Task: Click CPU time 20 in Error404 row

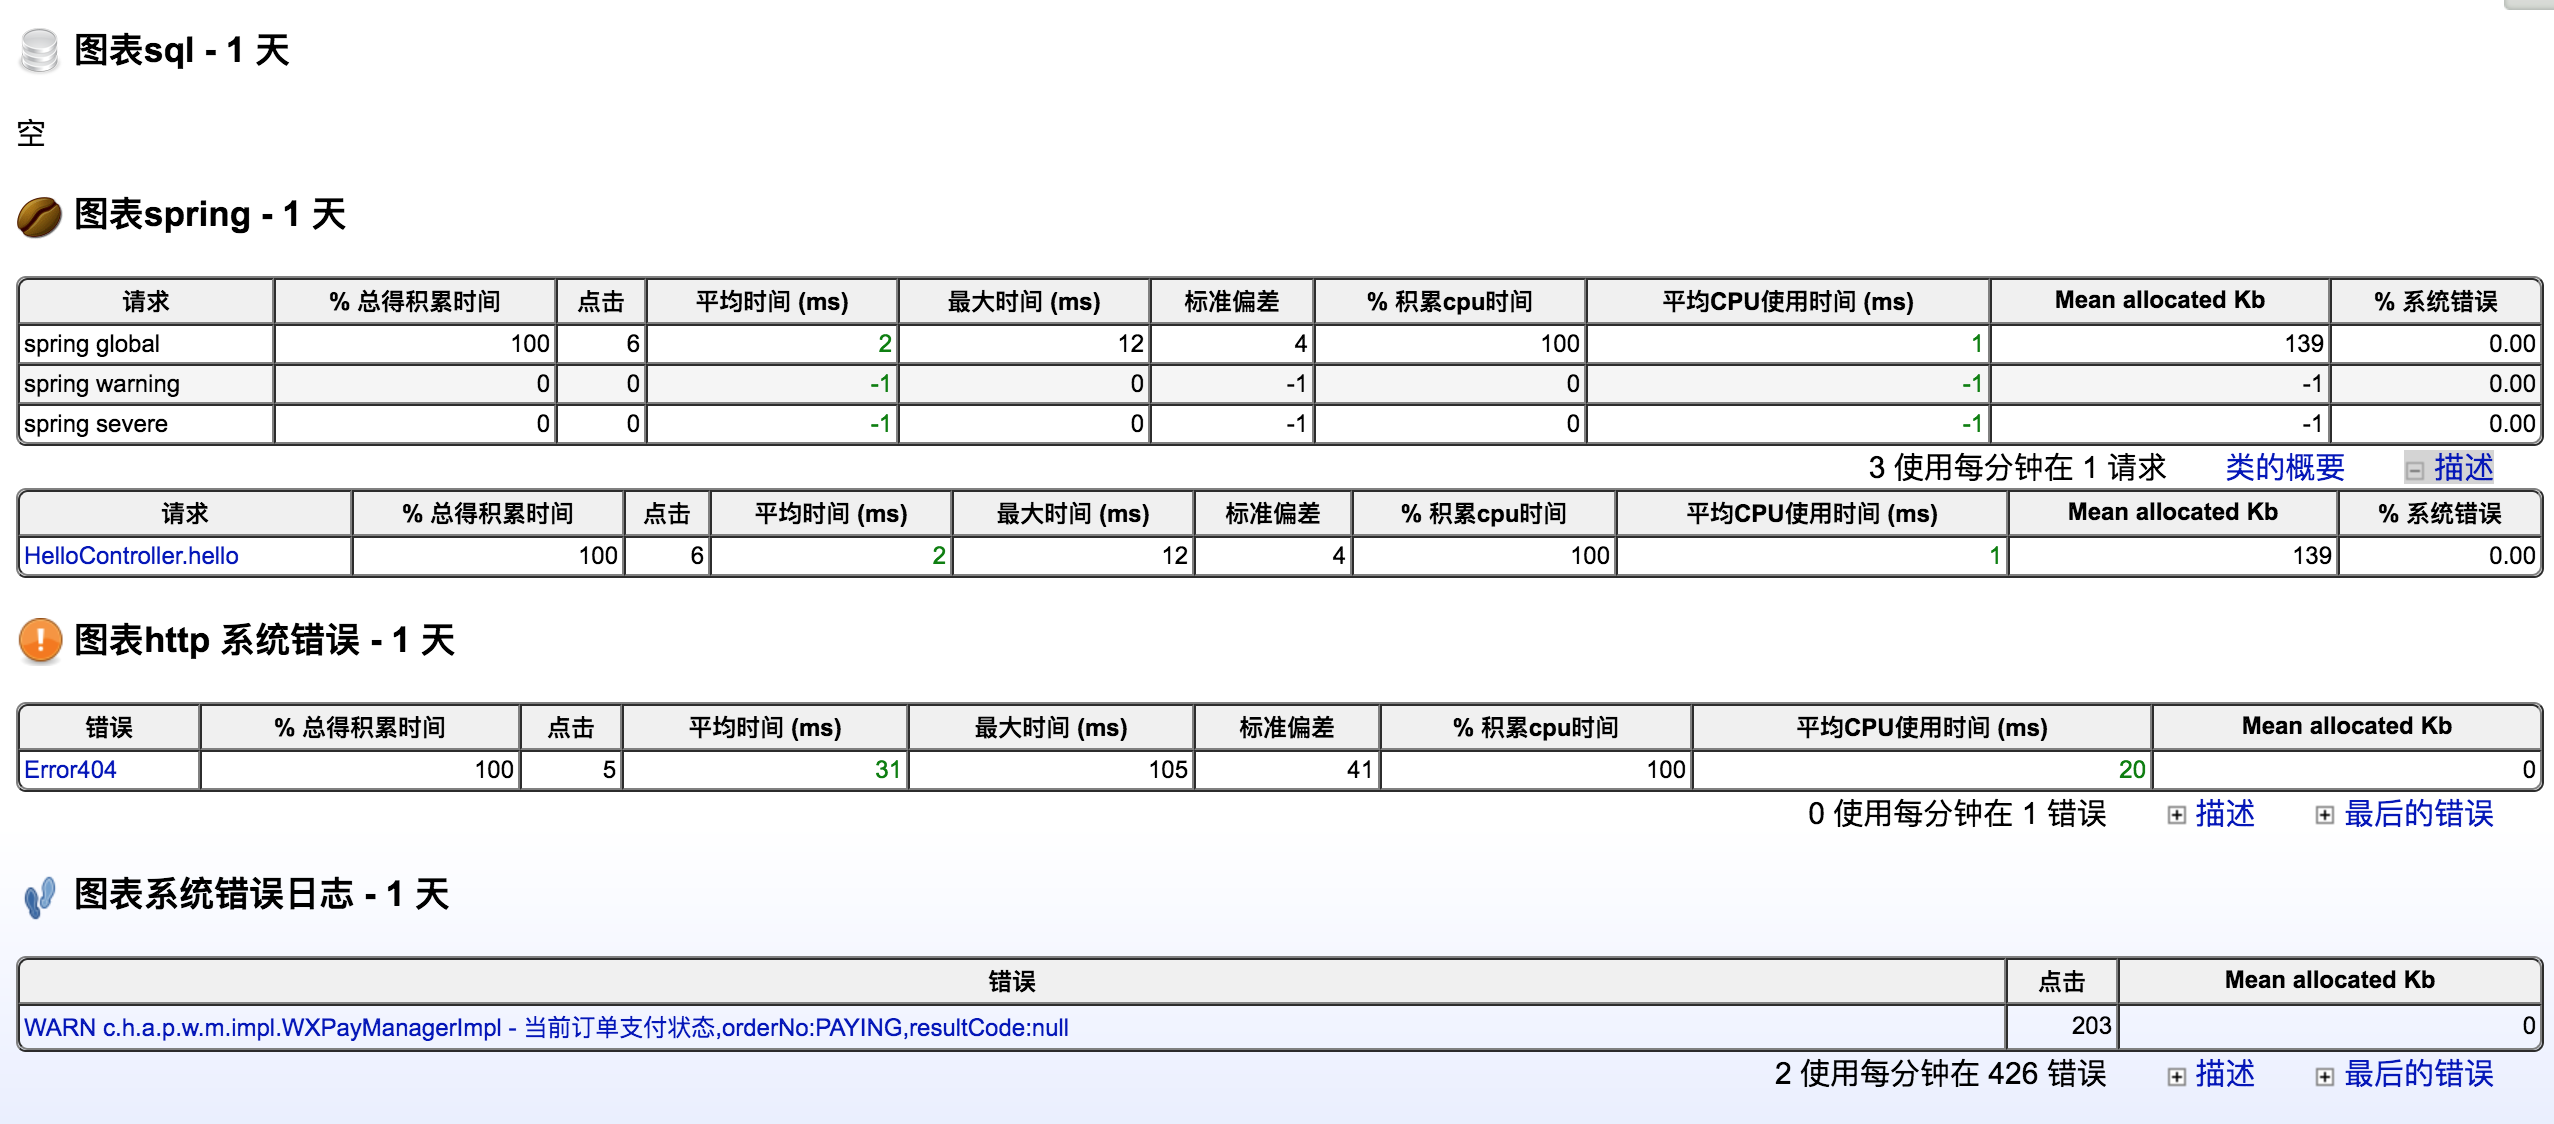Action: 2132,770
